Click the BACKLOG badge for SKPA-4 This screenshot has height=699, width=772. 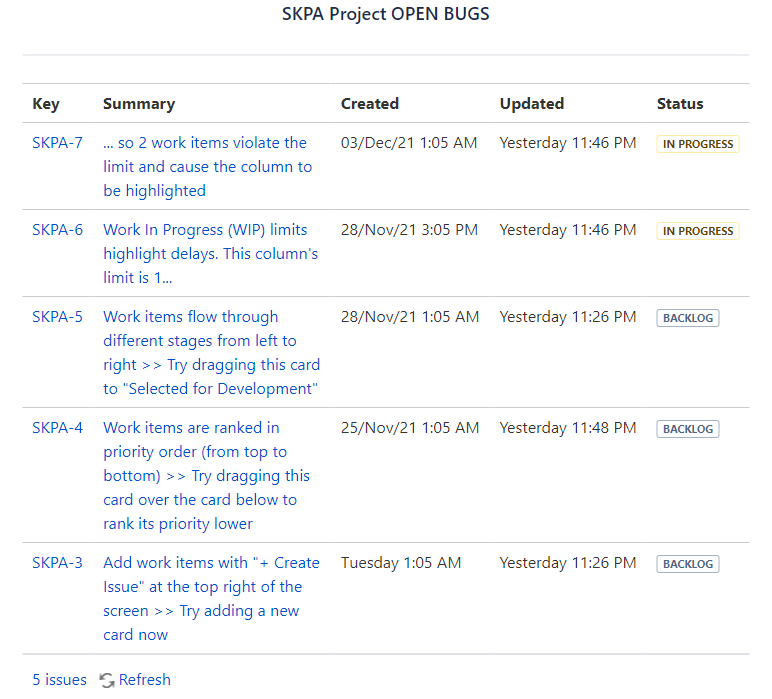[x=688, y=429]
